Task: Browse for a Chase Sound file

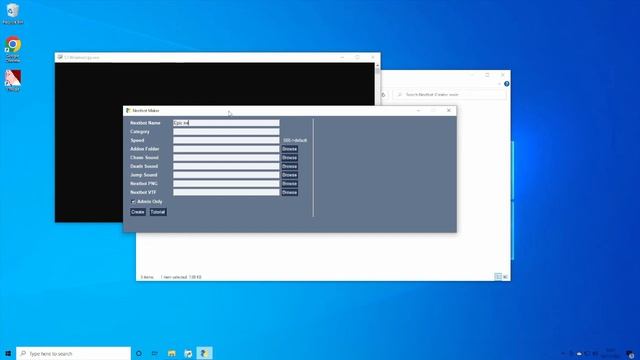Action: 289,158
